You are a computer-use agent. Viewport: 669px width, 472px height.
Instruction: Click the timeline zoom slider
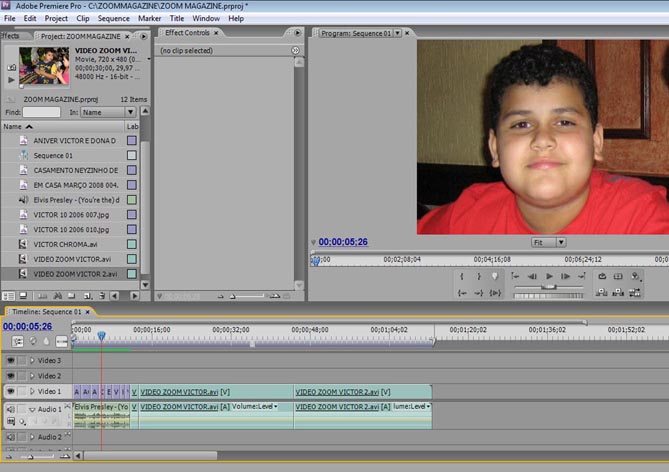[30, 457]
